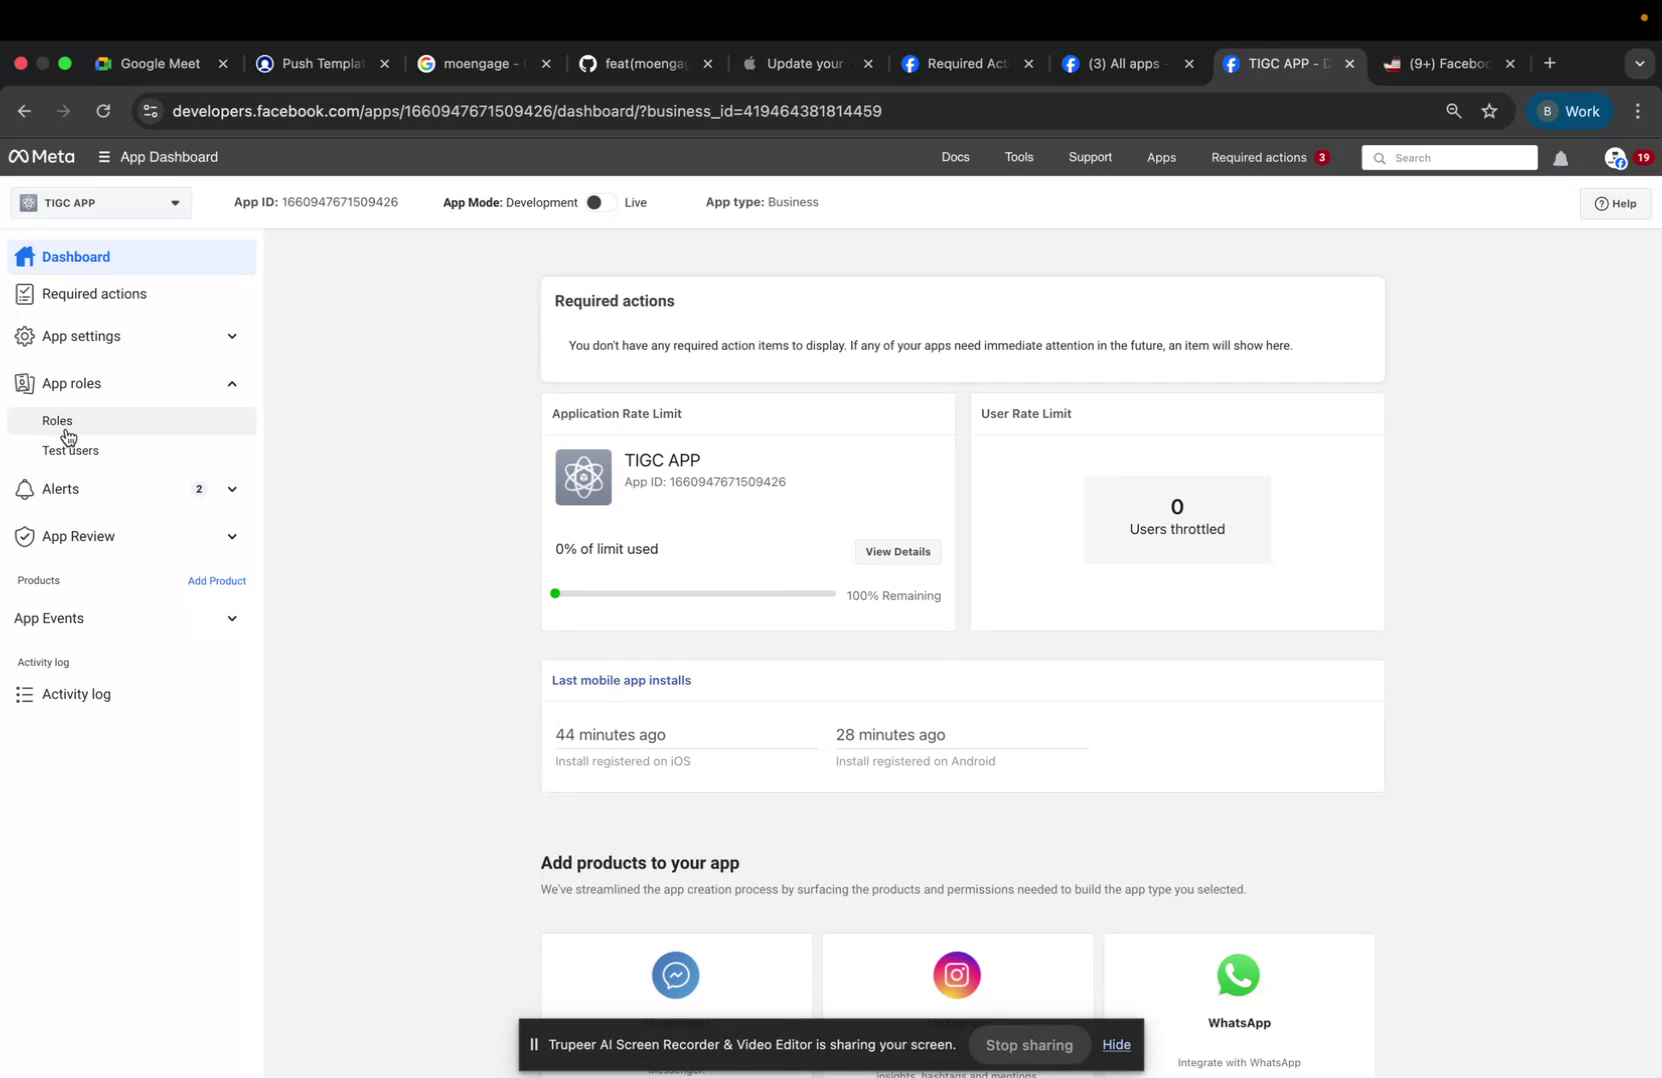Open the Docs menu item
This screenshot has height=1078, width=1662.
tap(954, 157)
